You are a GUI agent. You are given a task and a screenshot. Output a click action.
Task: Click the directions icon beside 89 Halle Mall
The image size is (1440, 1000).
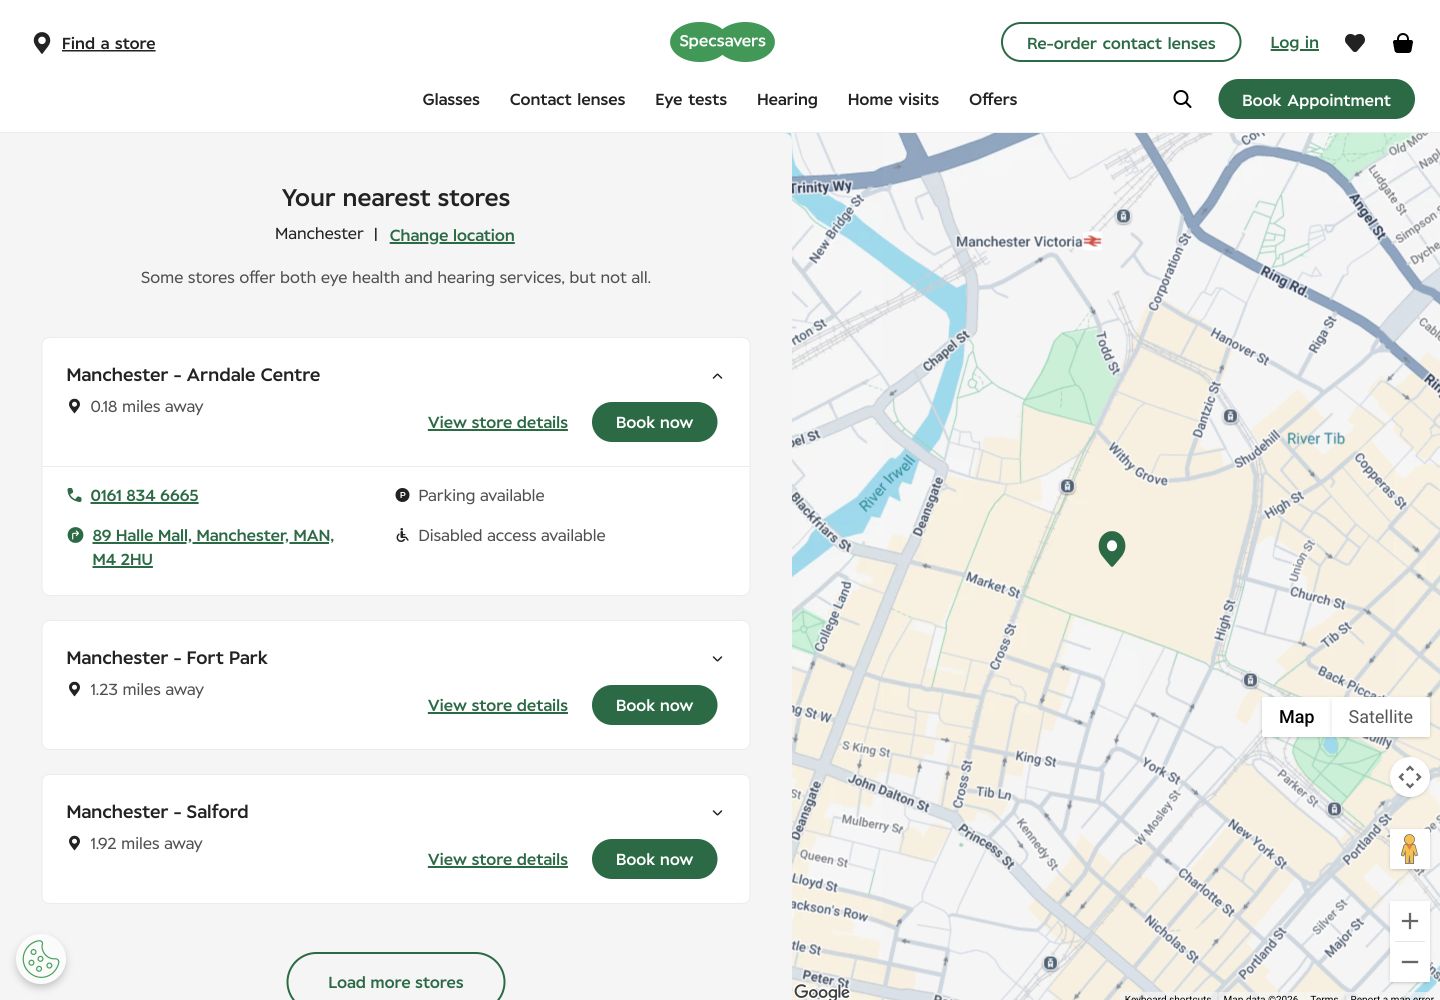75,535
